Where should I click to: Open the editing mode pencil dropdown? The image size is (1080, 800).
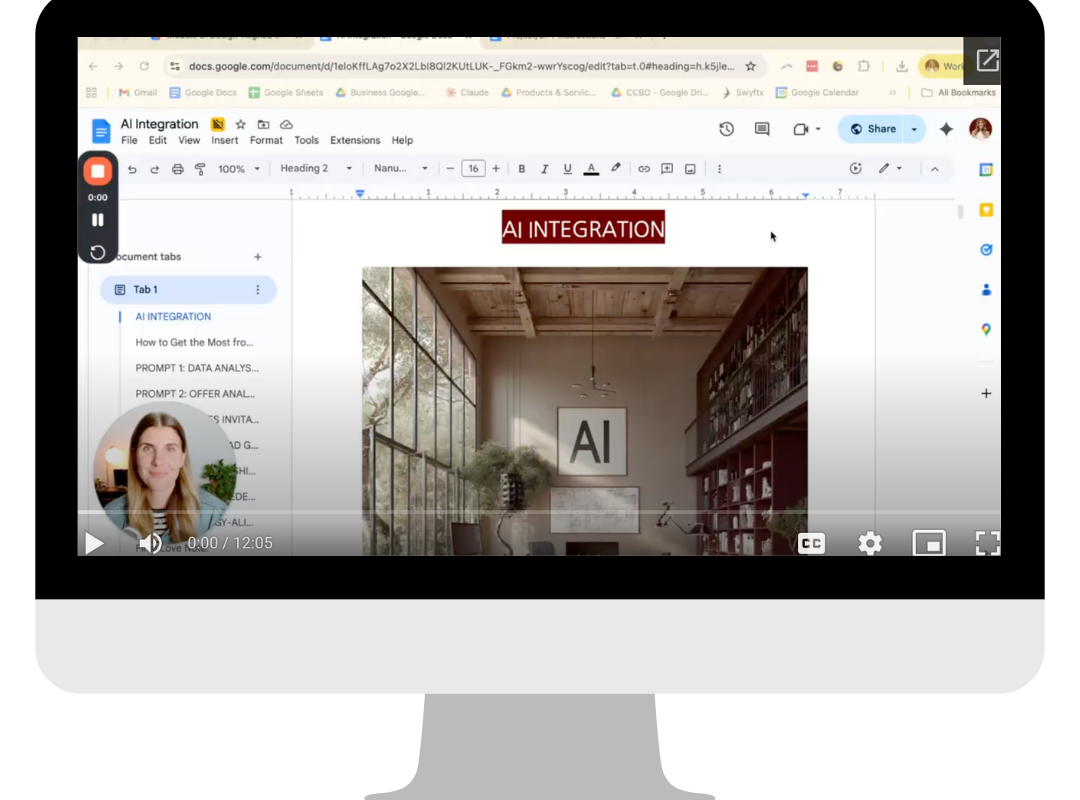[x=890, y=169]
